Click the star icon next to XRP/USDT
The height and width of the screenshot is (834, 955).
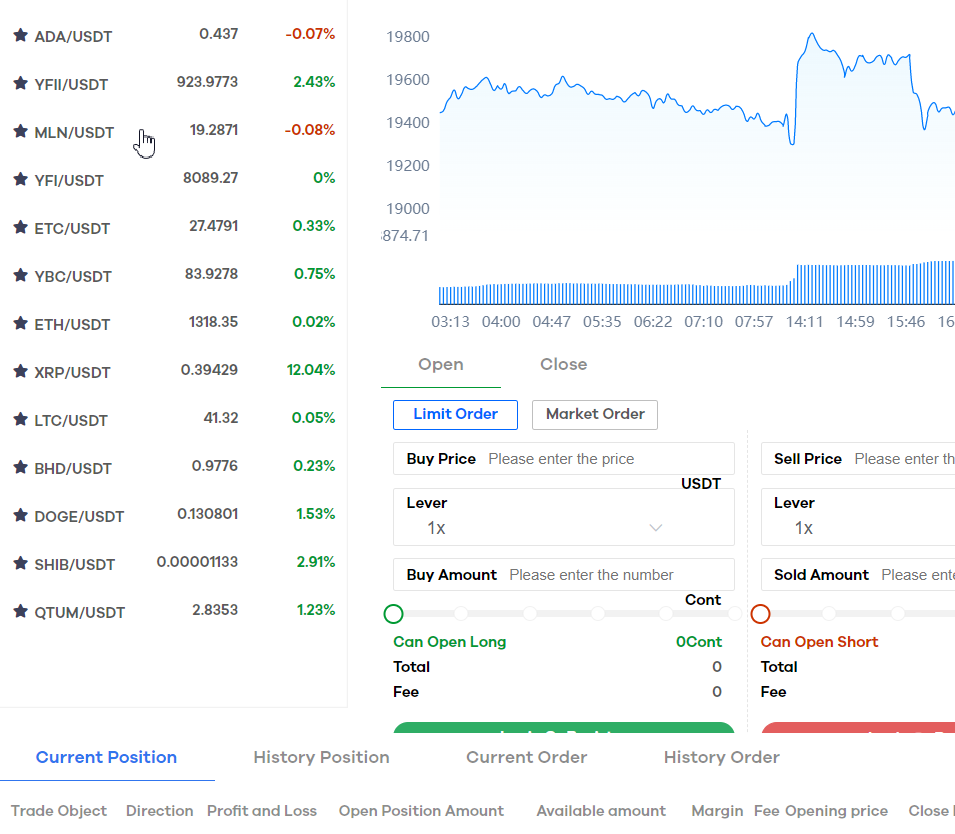click(x=21, y=371)
